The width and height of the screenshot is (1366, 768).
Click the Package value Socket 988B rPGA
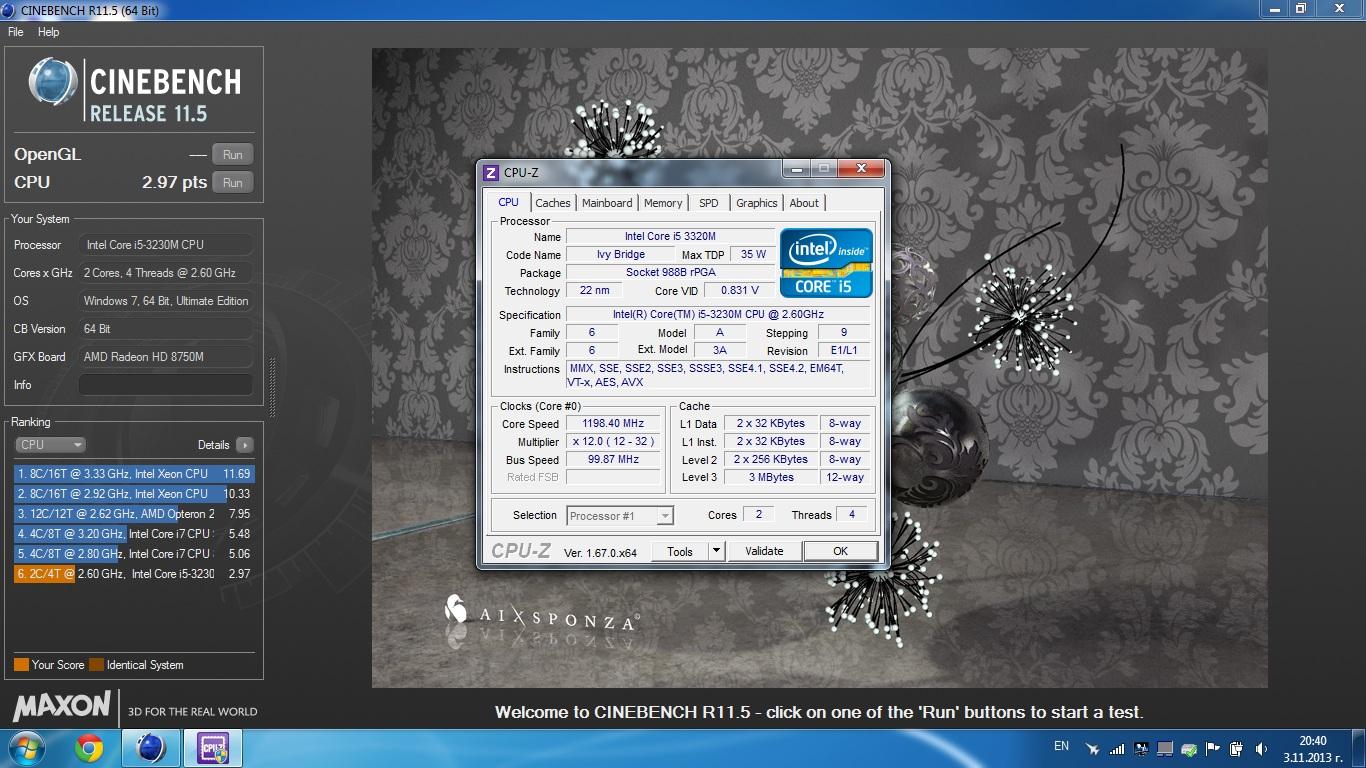coord(671,272)
